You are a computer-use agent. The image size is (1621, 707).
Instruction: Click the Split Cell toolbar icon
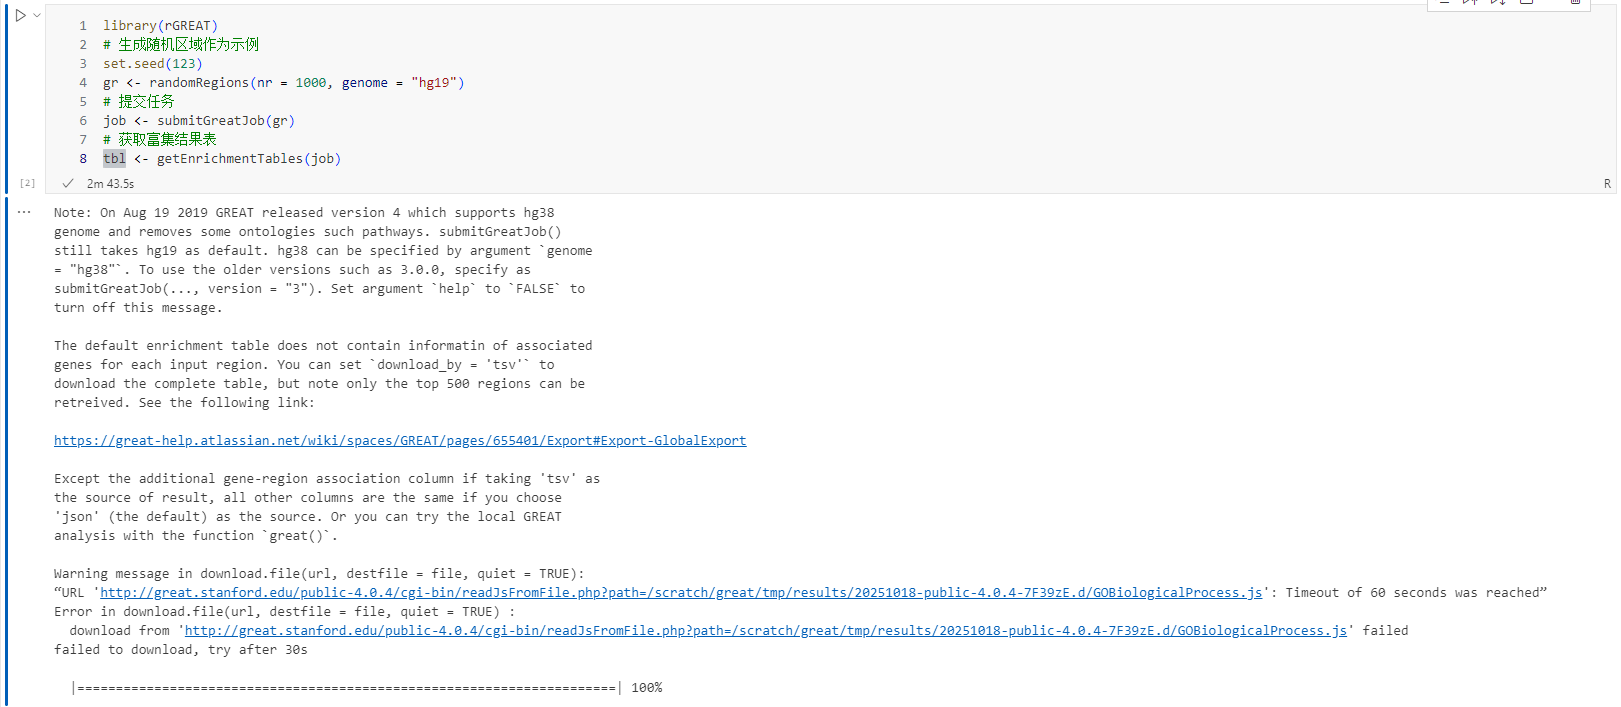1526,3
